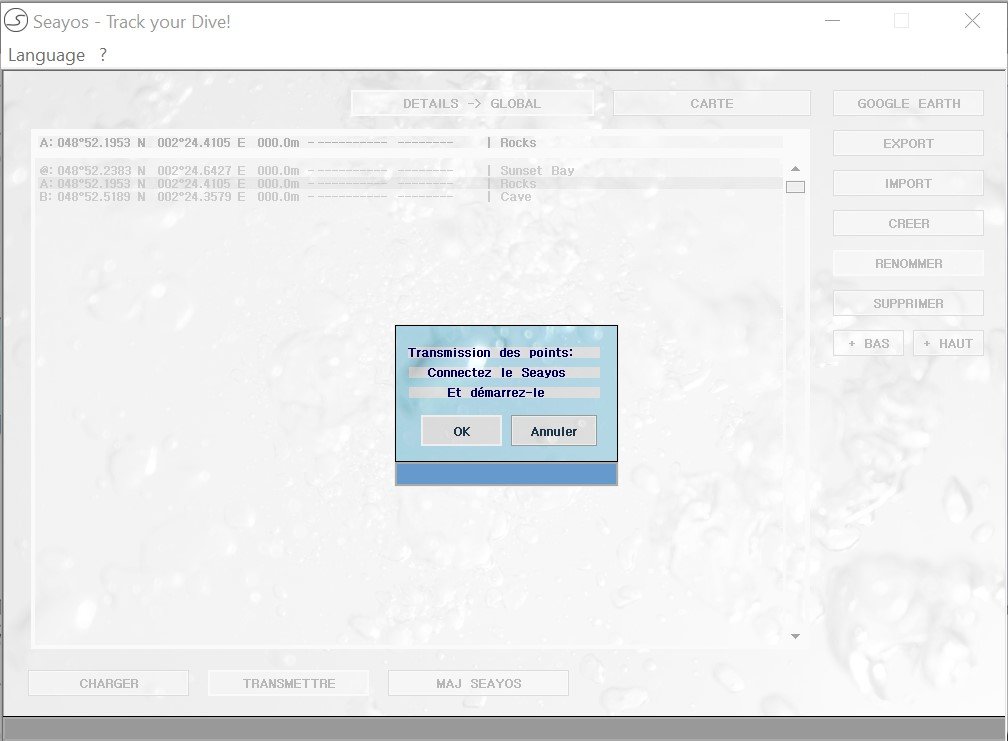Click the 'Et démarrez-le' dialog line
The width and height of the screenshot is (1008, 741).
pos(496,392)
